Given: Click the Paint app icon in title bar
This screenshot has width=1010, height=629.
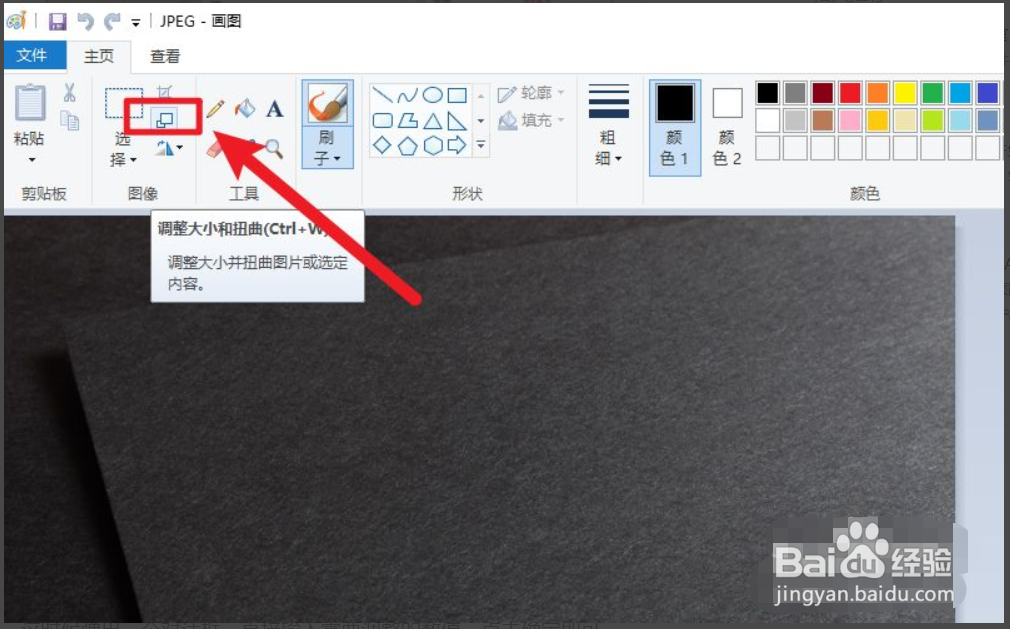Looking at the screenshot, I should point(16,21).
